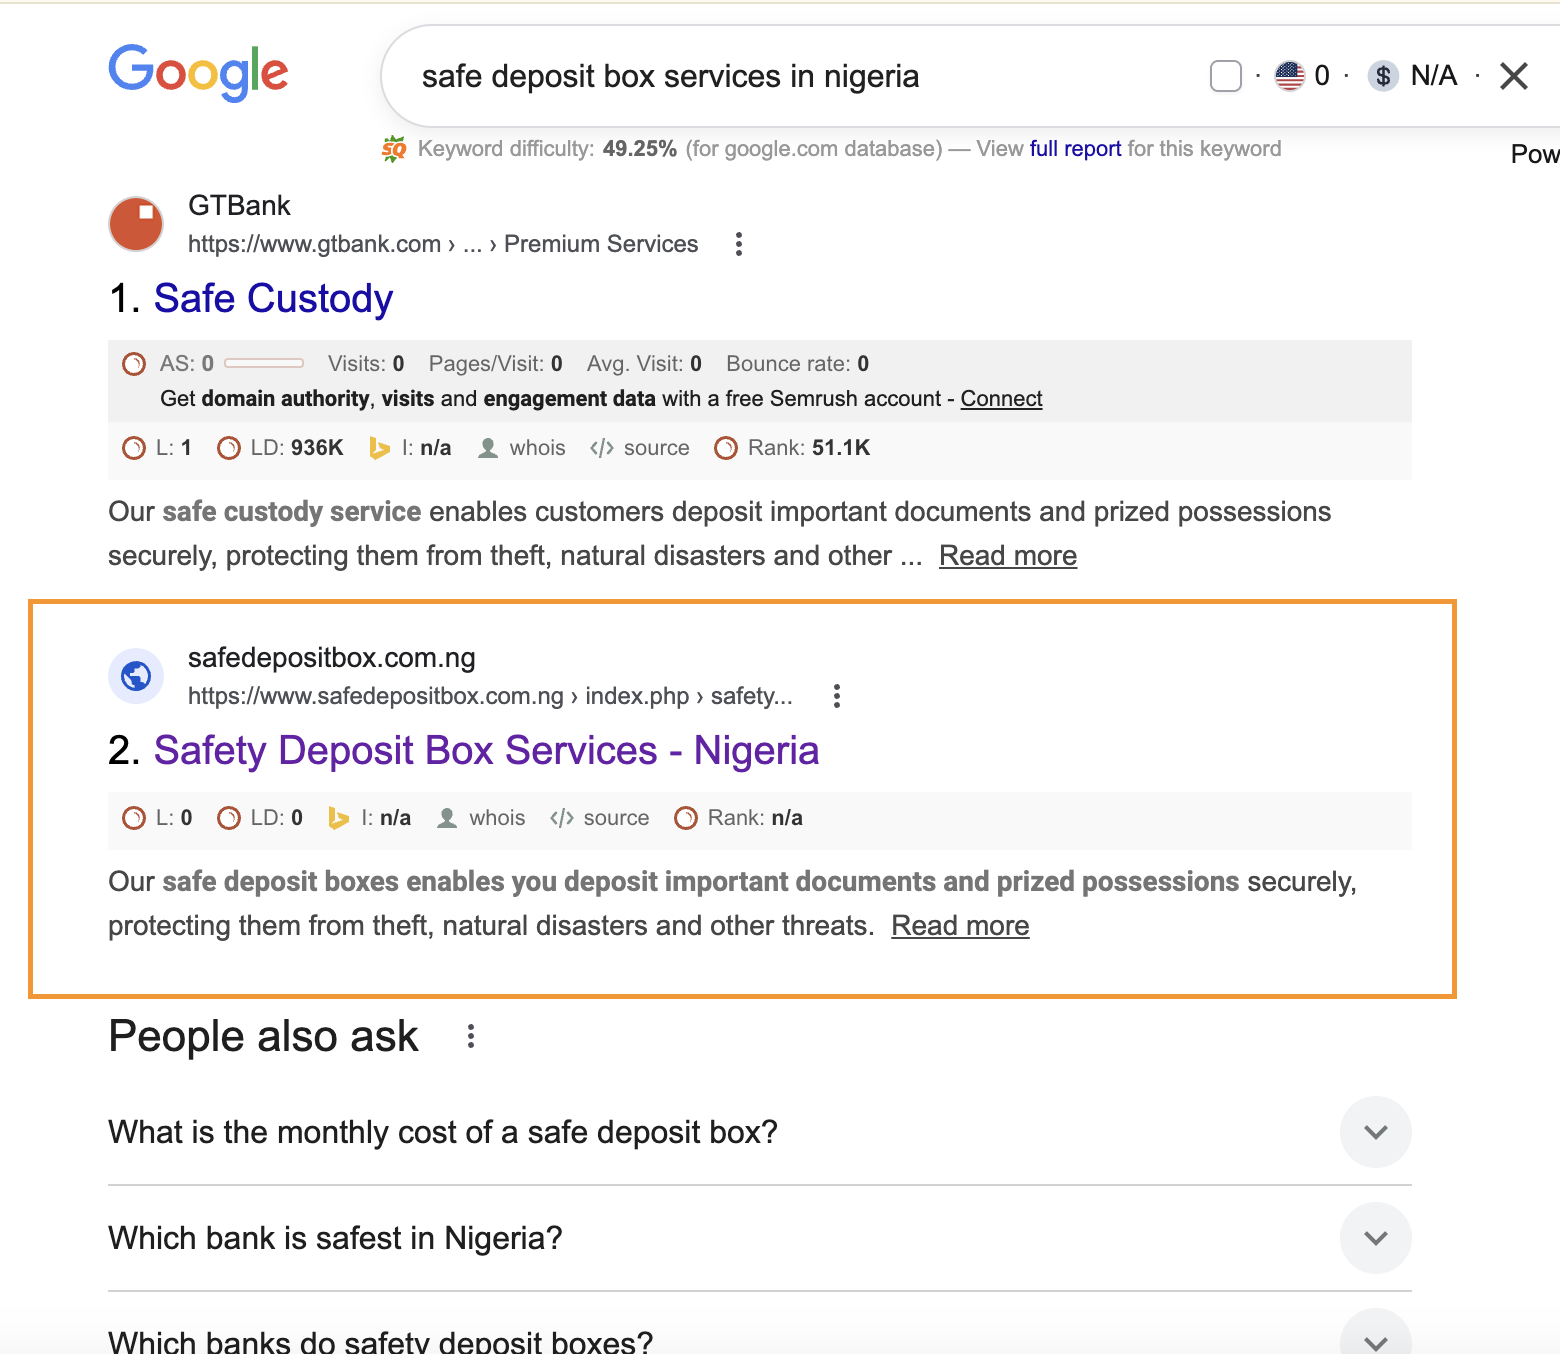
Task: Click the US flag volume icon
Action: [1290, 76]
